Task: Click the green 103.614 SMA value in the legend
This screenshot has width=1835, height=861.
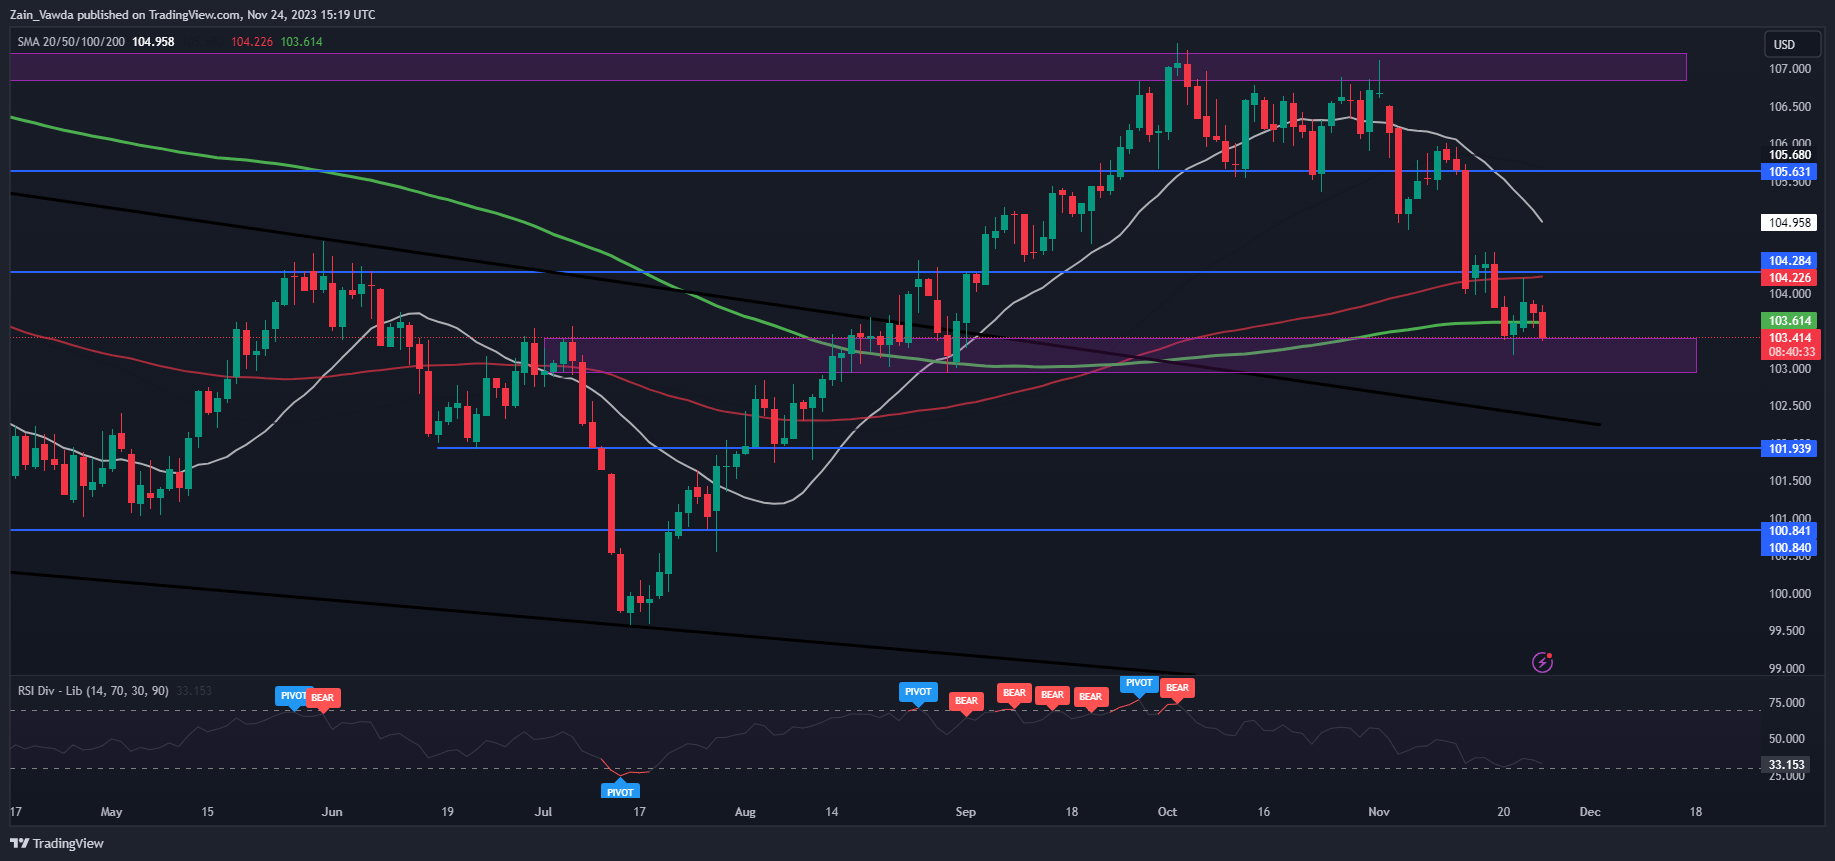Action: coord(301,42)
